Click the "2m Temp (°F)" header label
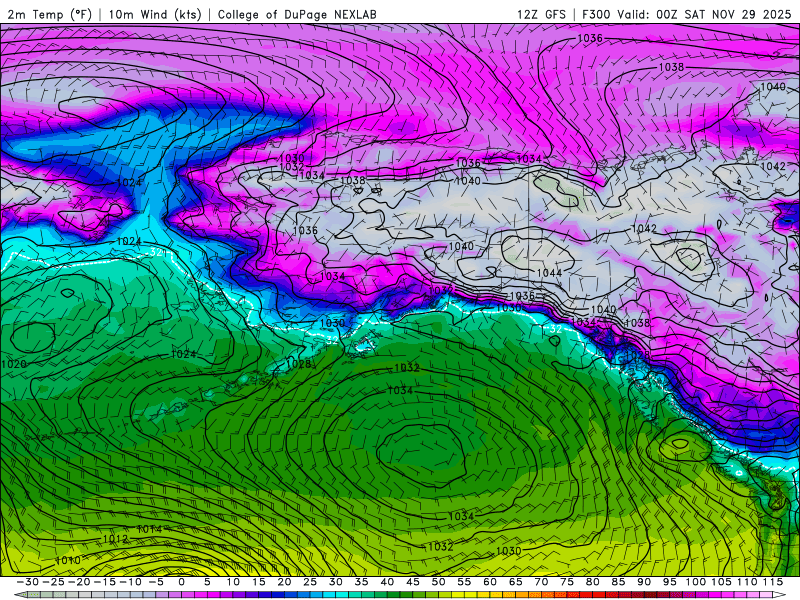Image resolution: width=800 pixels, height=600 pixels. pos(49,14)
